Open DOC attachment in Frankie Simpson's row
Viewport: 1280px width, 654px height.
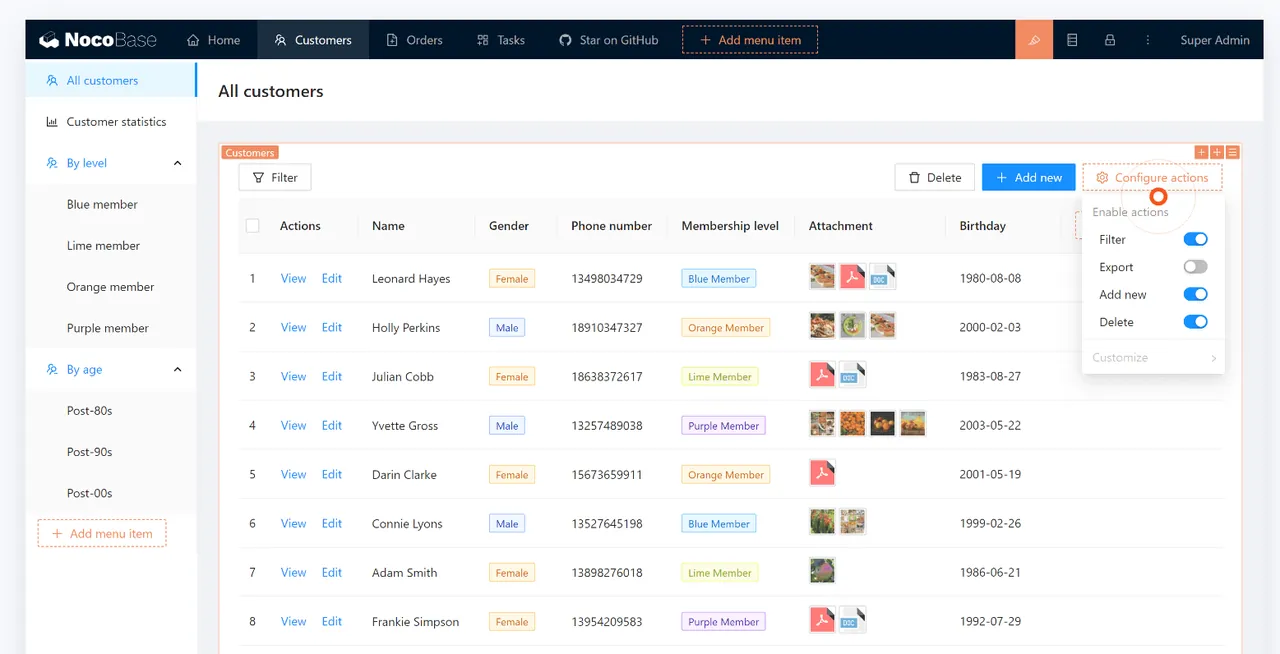pyautogui.click(x=852, y=620)
